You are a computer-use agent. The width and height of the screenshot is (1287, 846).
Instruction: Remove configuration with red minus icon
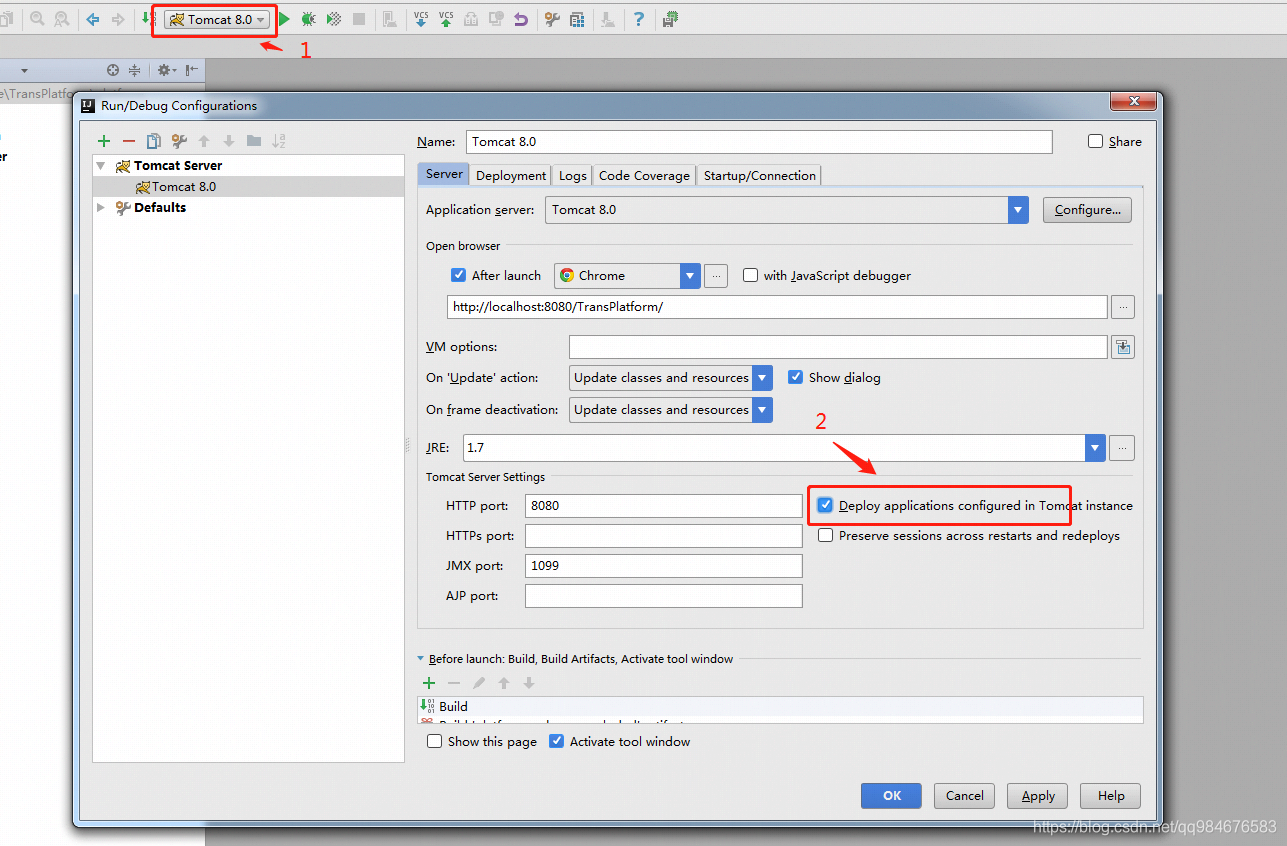point(129,141)
